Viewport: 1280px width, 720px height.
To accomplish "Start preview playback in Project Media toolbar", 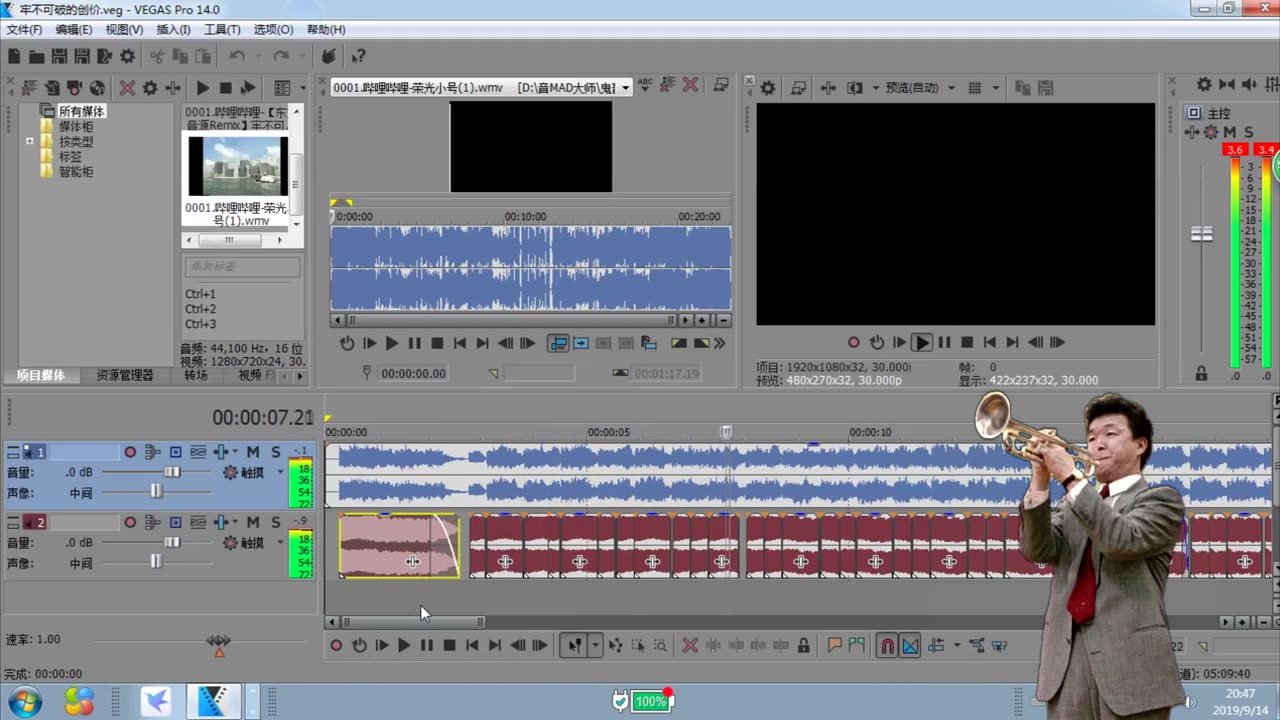I will (x=202, y=88).
